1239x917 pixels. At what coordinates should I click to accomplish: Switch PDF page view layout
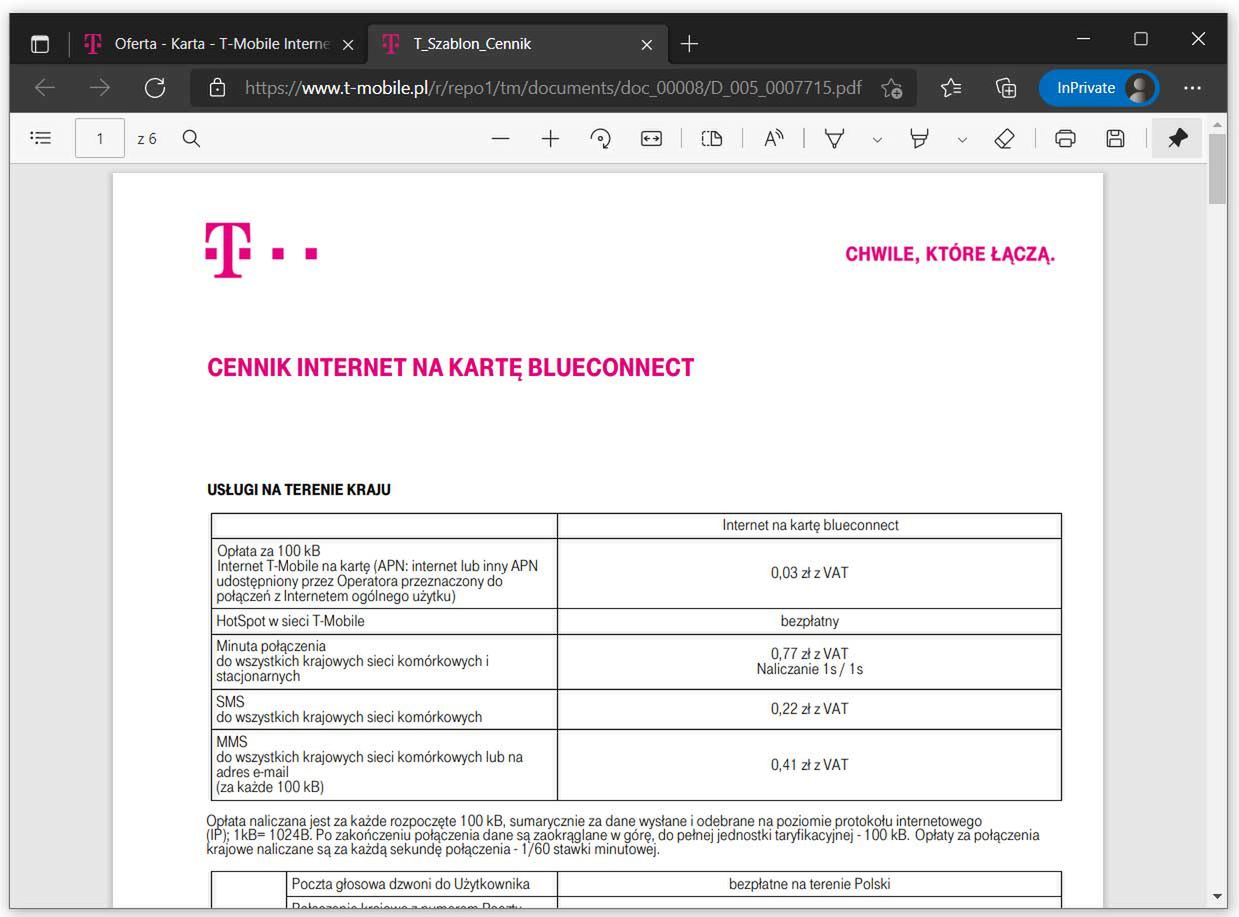point(712,139)
